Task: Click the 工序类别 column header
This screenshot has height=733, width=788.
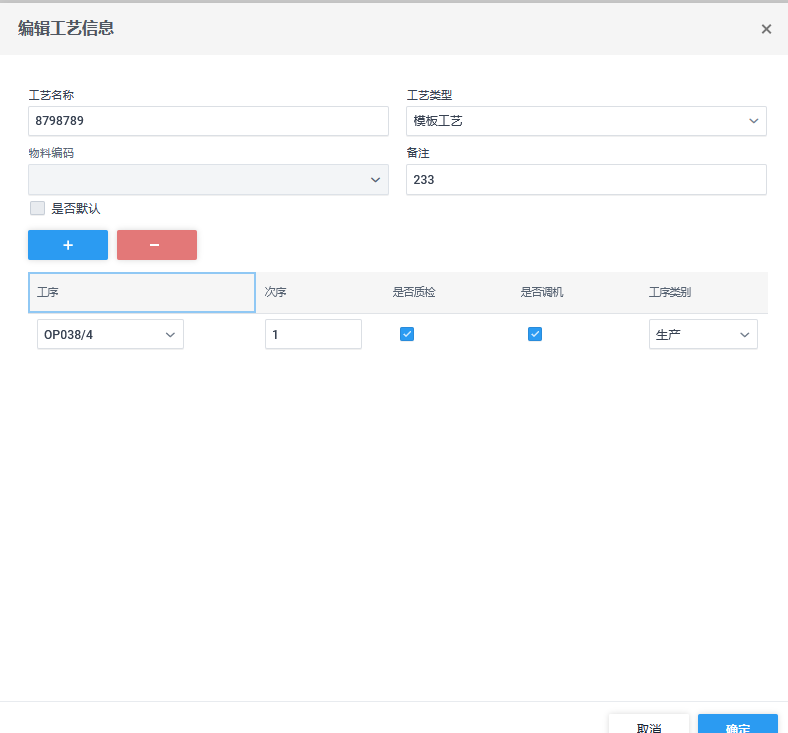Action: click(x=670, y=293)
